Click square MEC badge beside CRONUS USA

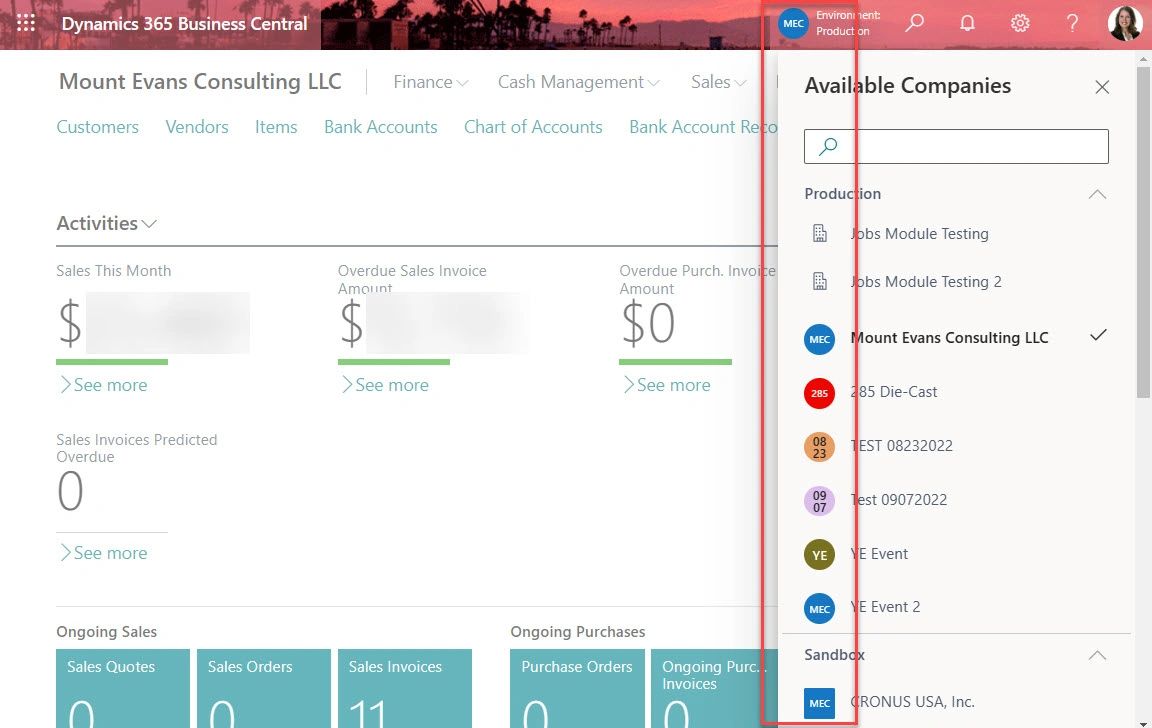click(x=819, y=703)
